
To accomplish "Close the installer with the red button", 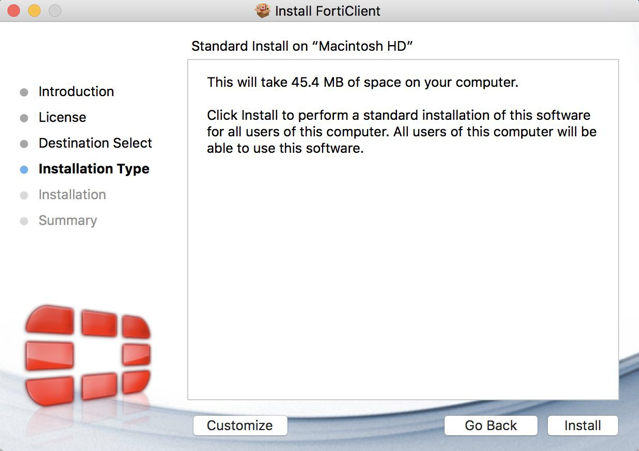I will click(13, 11).
